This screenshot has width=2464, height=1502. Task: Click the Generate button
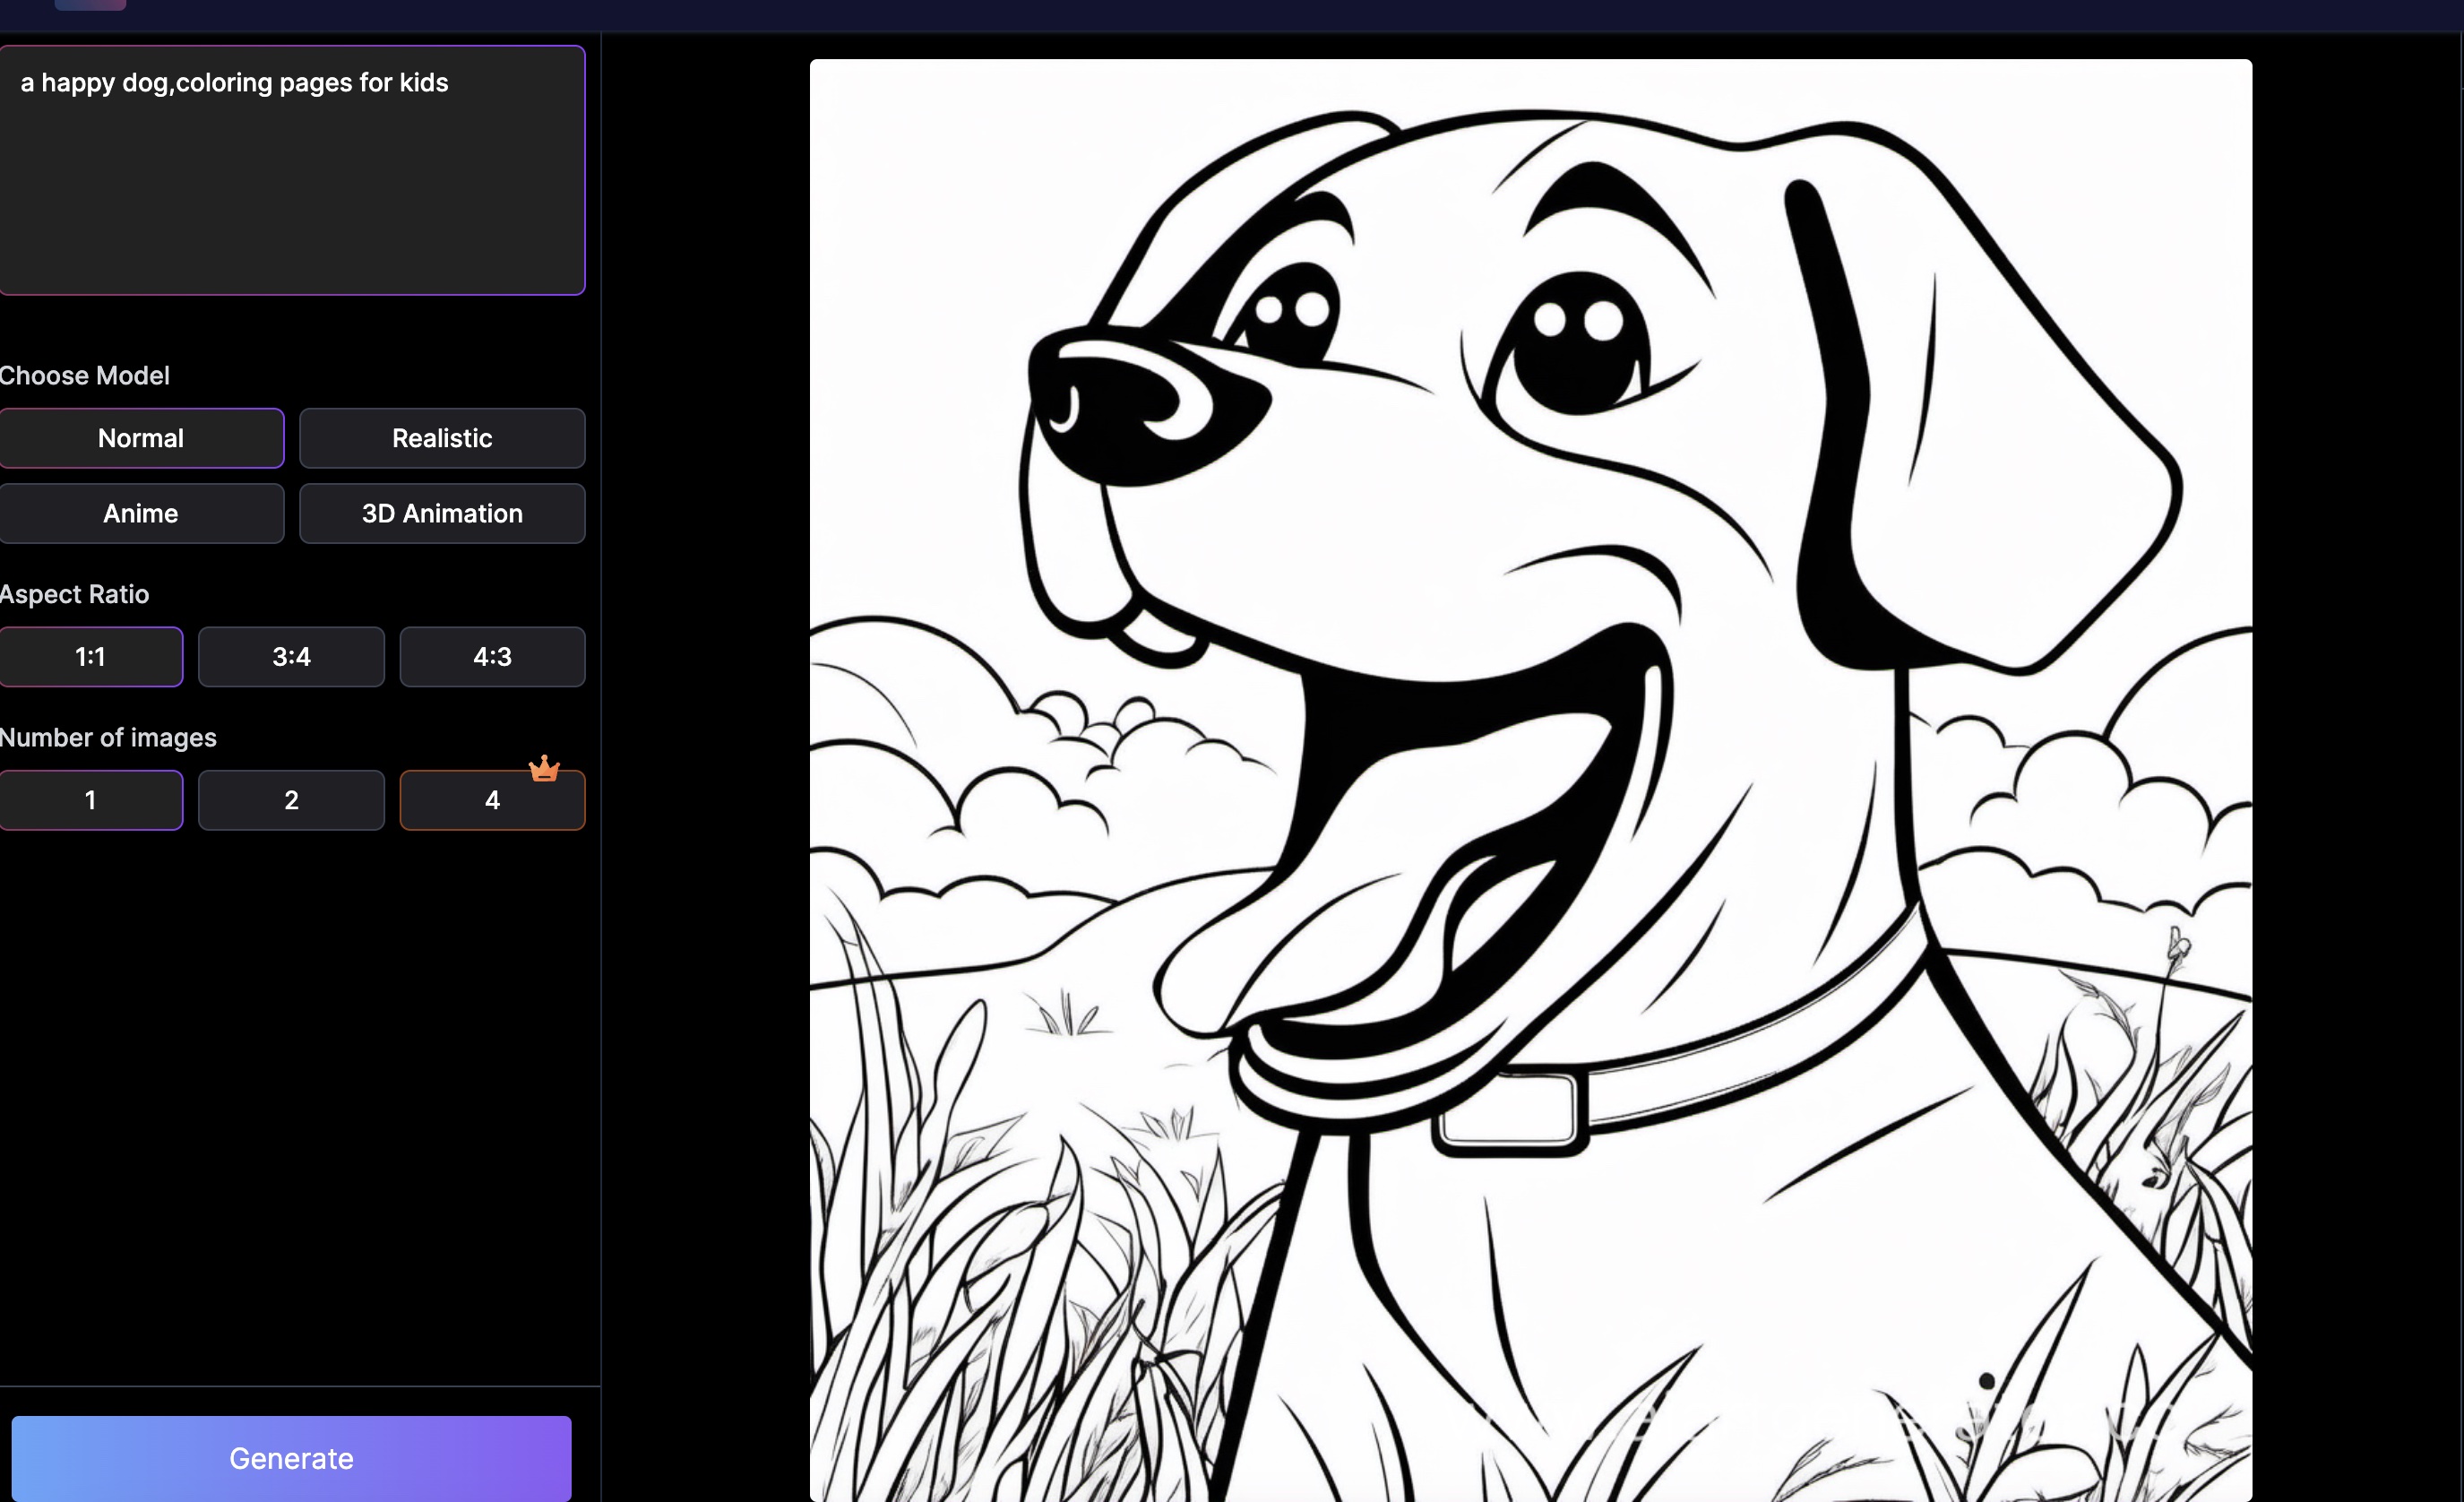(290, 1458)
